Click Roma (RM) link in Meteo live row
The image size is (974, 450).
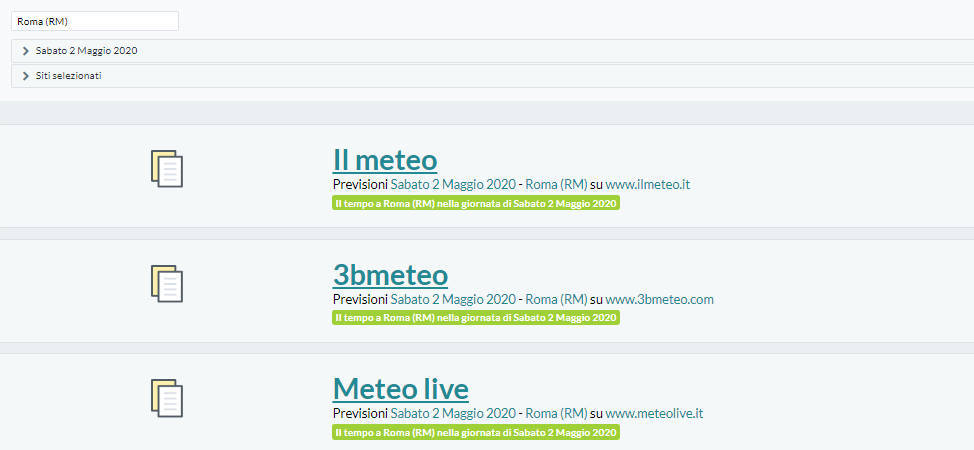557,413
